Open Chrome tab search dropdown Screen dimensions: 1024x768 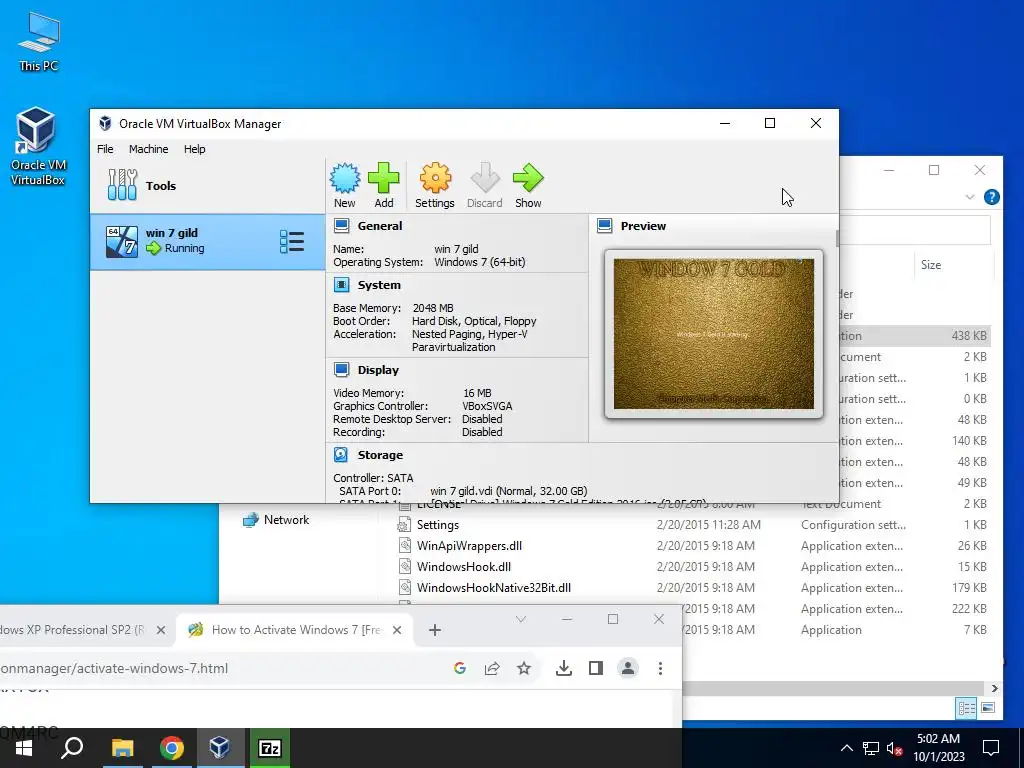520,619
